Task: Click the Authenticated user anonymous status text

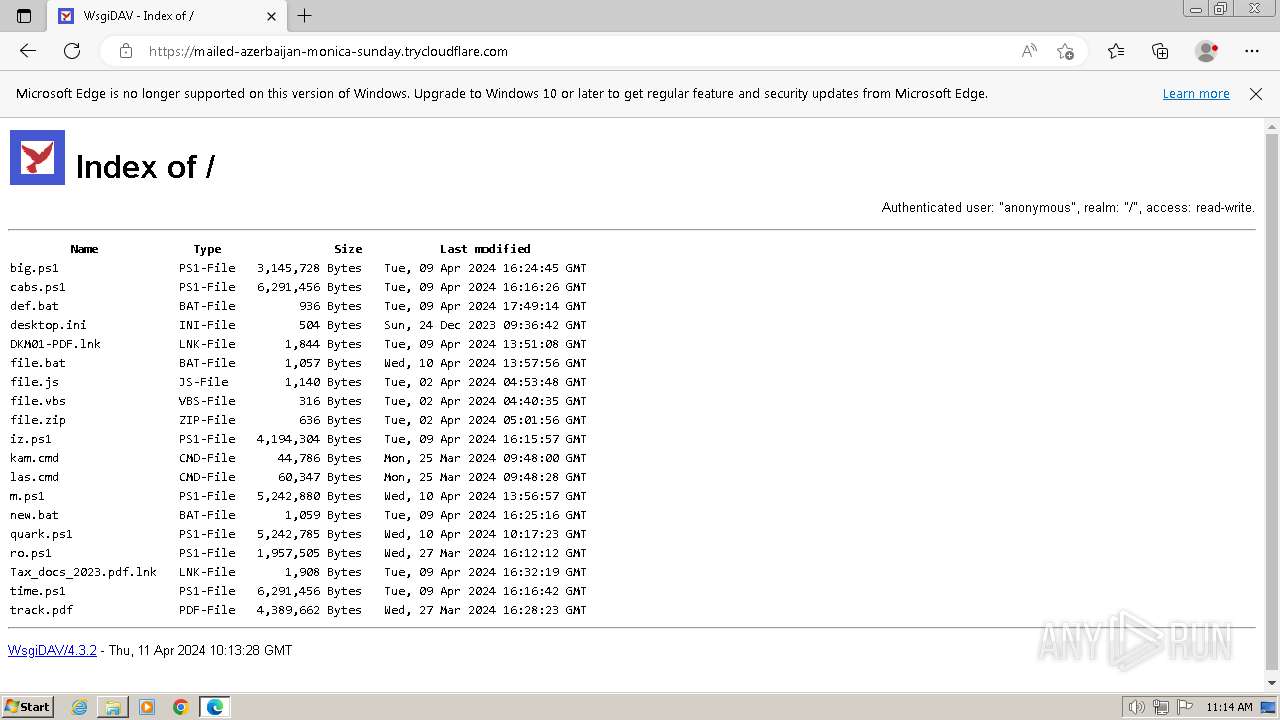Action: (1068, 208)
